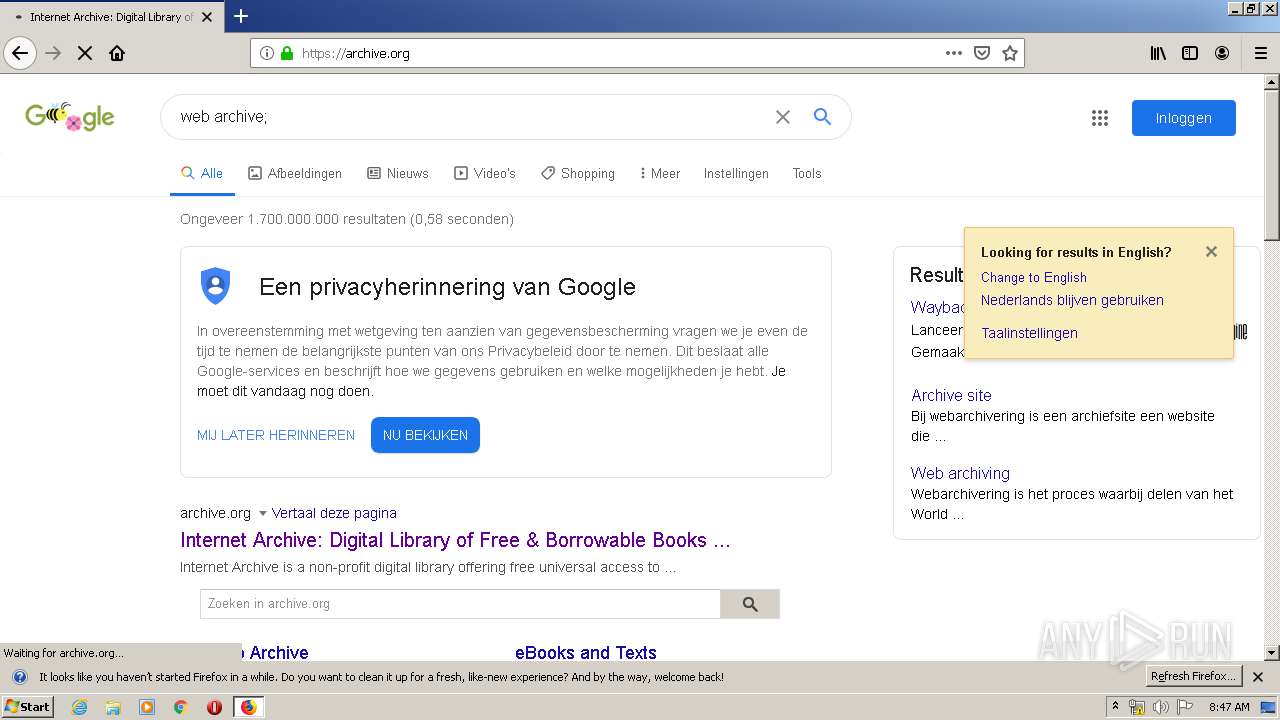Click the Google doodle logo
The image size is (1280, 720).
(x=70, y=117)
